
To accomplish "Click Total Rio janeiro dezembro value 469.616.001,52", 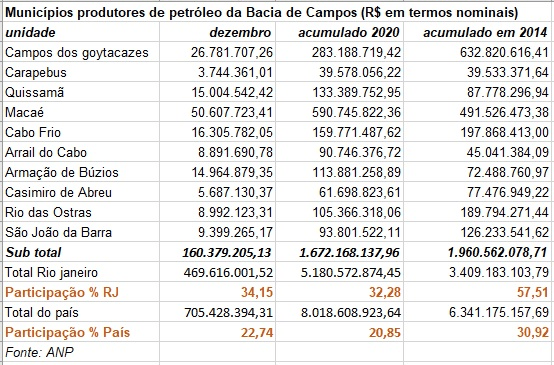I will point(228,272).
